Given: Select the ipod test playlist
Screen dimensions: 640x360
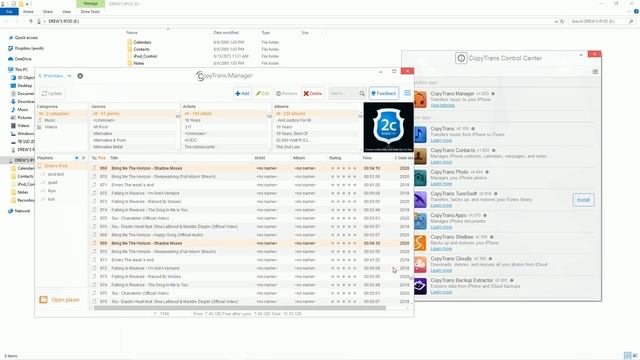Looking at the screenshot, I should pyautogui.click(x=56, y=174).
